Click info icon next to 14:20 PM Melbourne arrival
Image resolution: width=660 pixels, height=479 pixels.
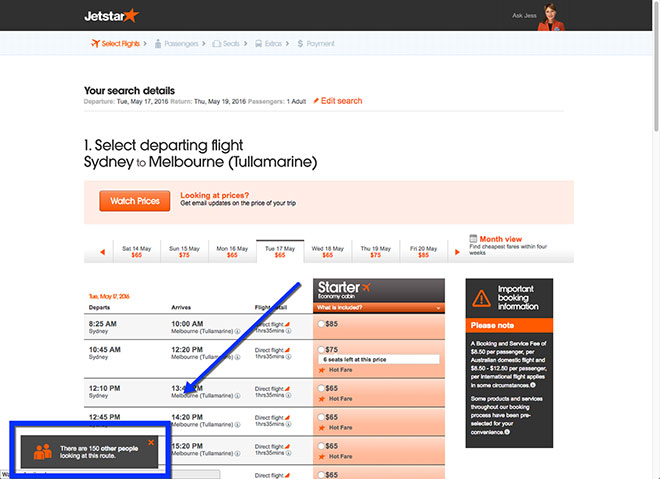pos(237,424)
